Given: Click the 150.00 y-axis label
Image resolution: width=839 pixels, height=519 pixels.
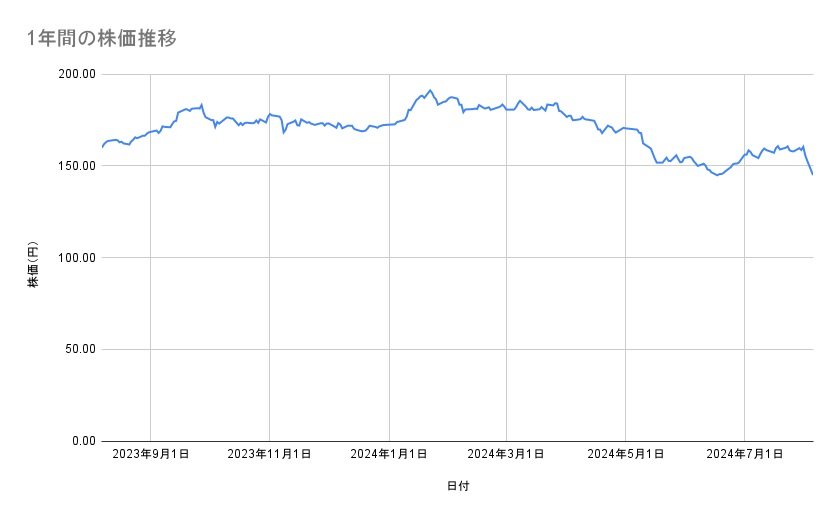Looking at the screenshot, I should (75, 166).
